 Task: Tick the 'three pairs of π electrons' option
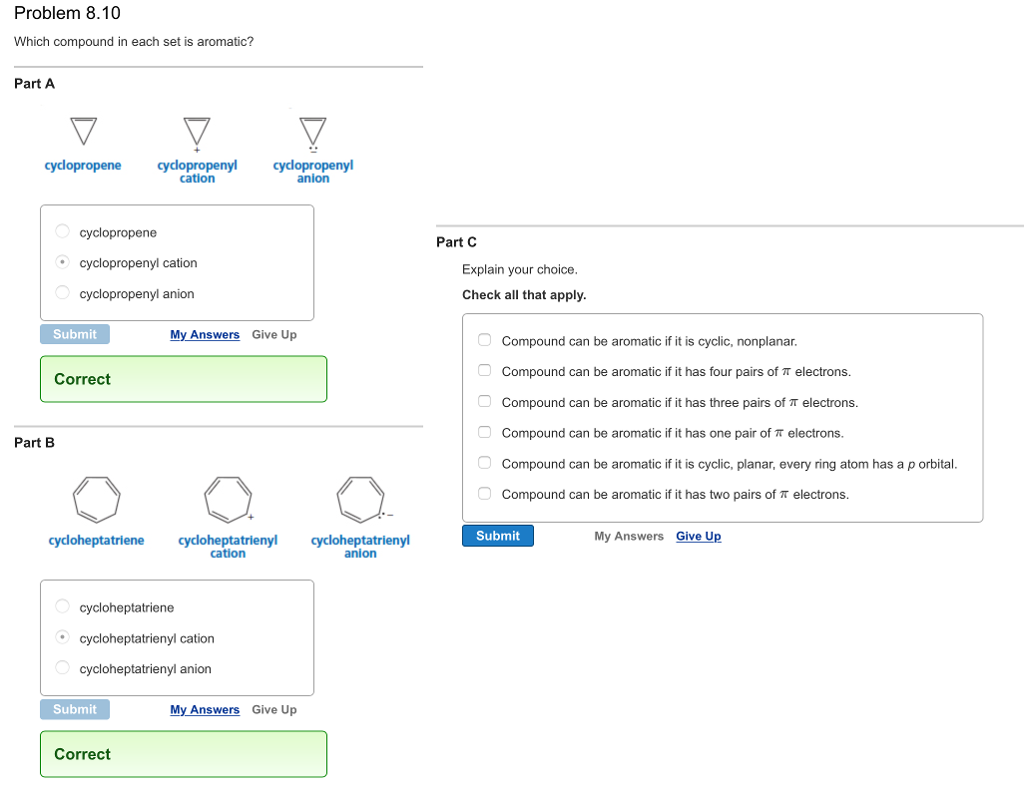pos(484,402)
